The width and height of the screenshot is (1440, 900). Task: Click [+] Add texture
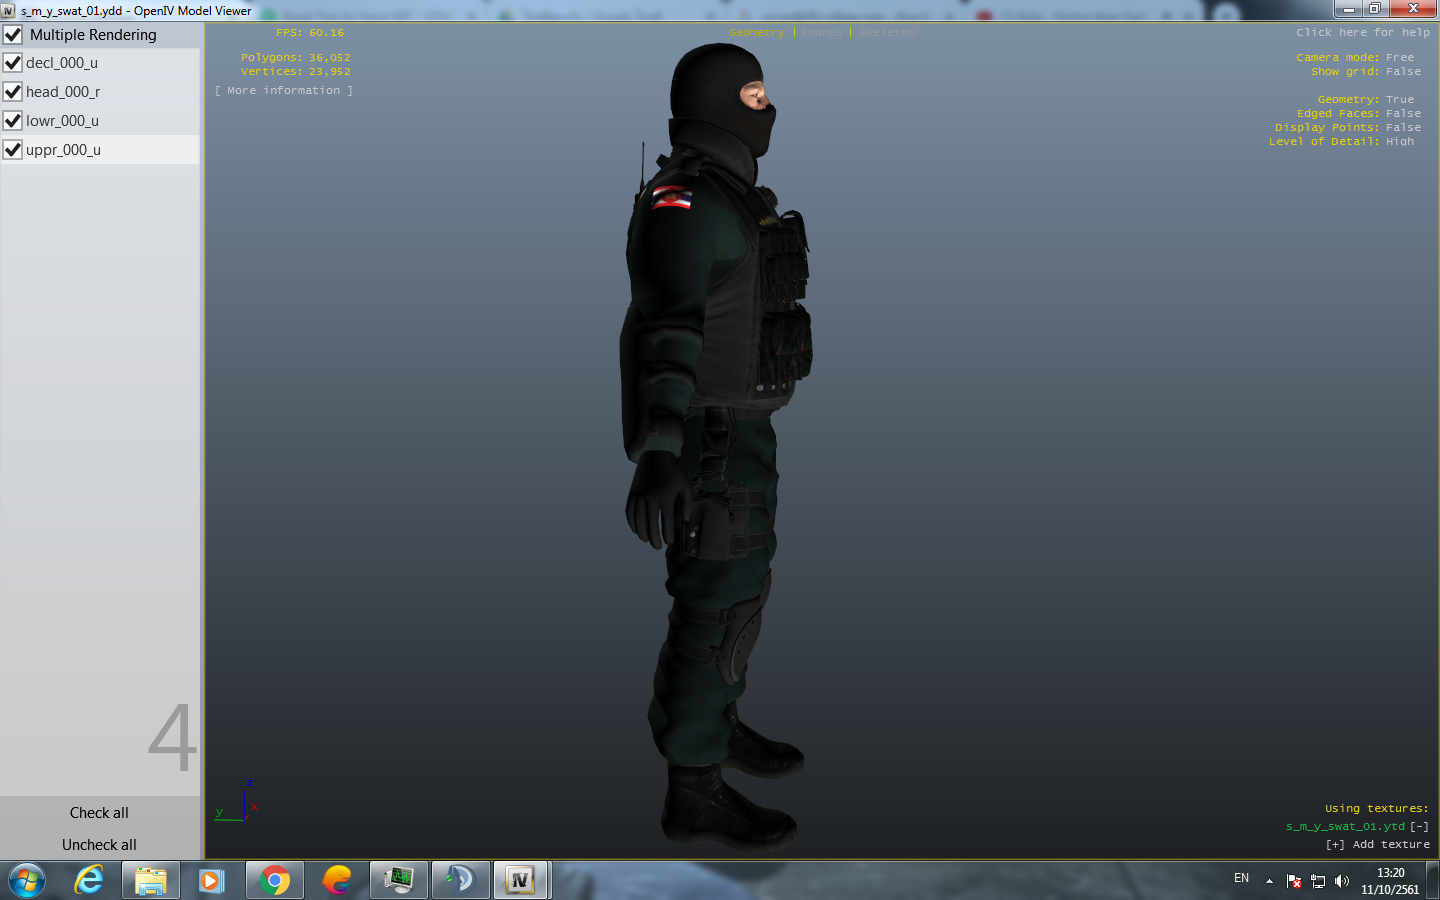pos(1378,845)
